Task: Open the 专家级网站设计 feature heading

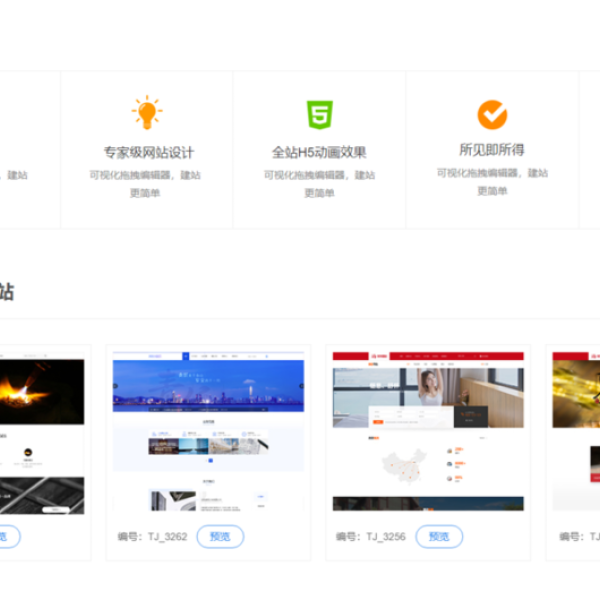Action: pyautogui.click(x=149, y=152)
